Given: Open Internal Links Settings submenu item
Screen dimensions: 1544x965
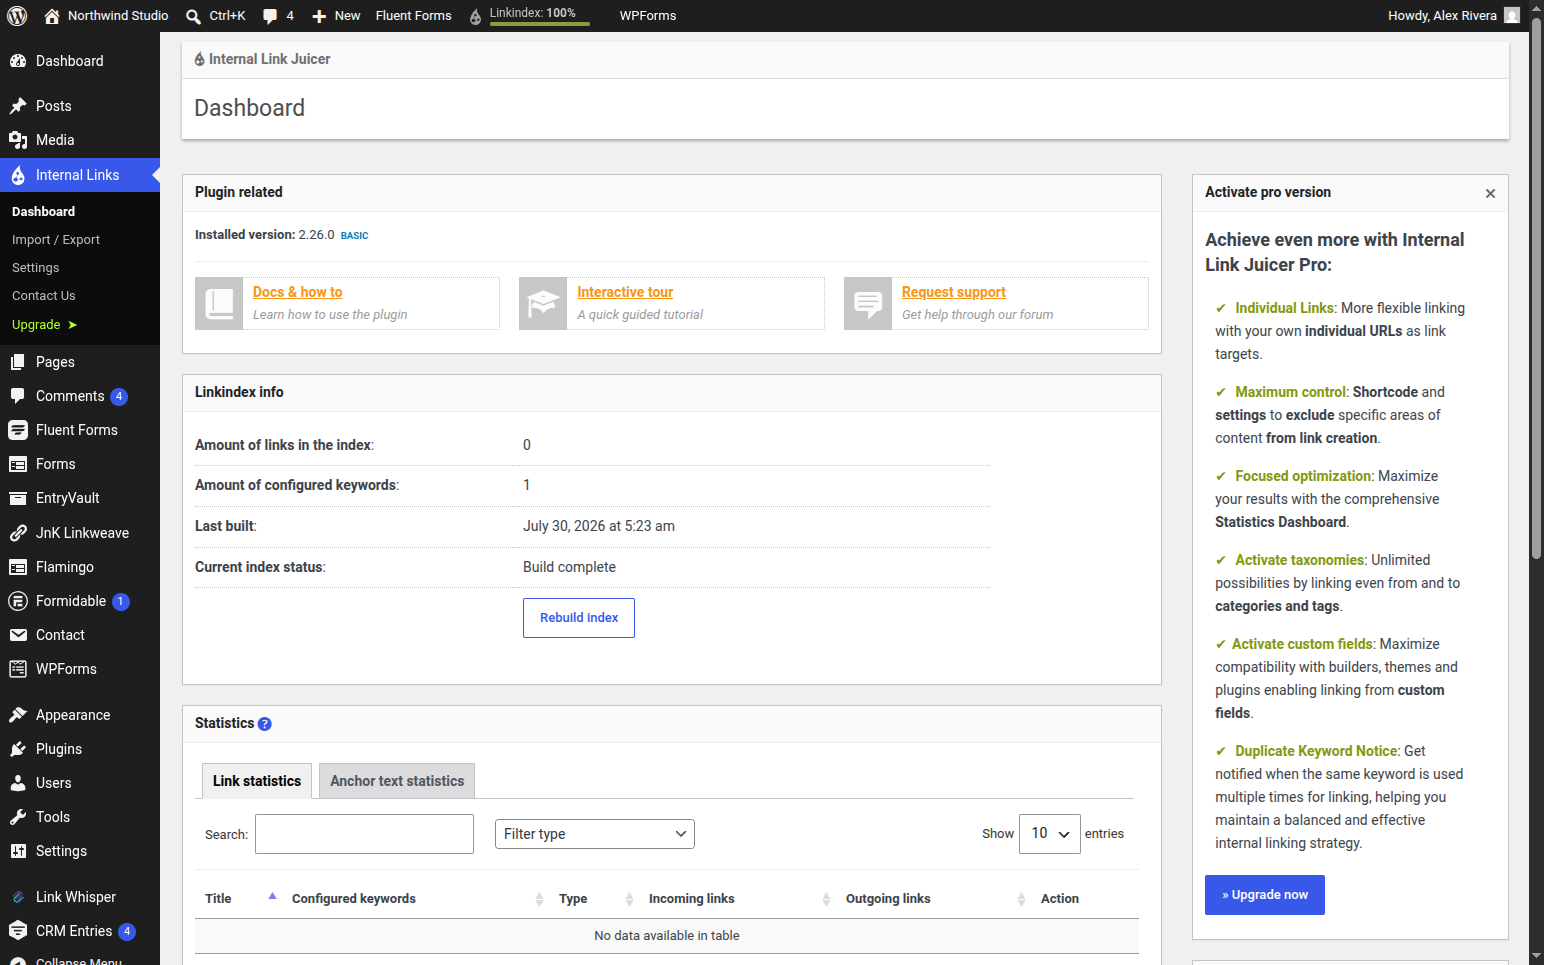Looking at the screenshot, I should [x=36, y=268].
